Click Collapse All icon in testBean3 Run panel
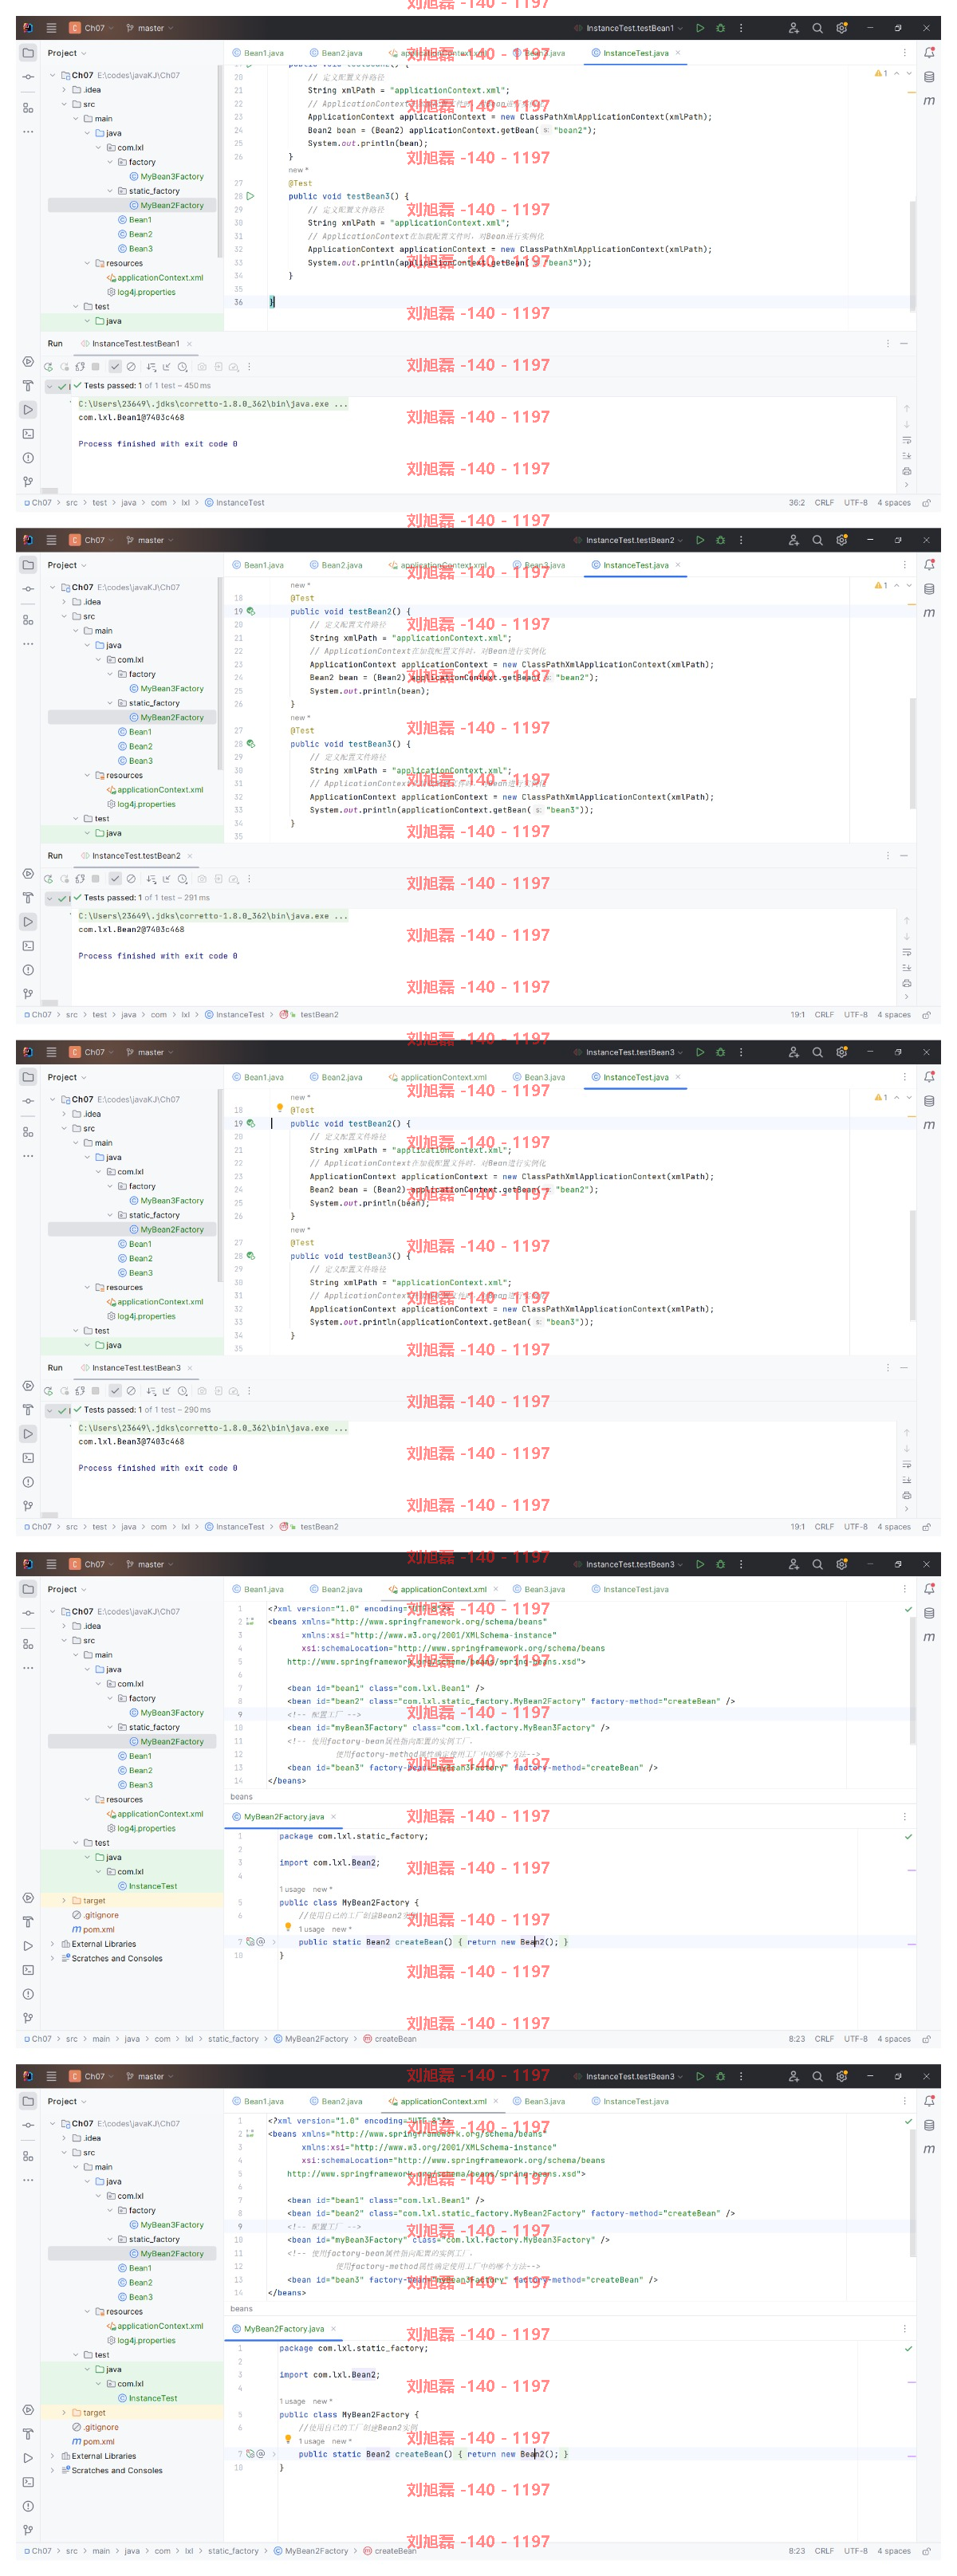 (x=166, y=1391)
